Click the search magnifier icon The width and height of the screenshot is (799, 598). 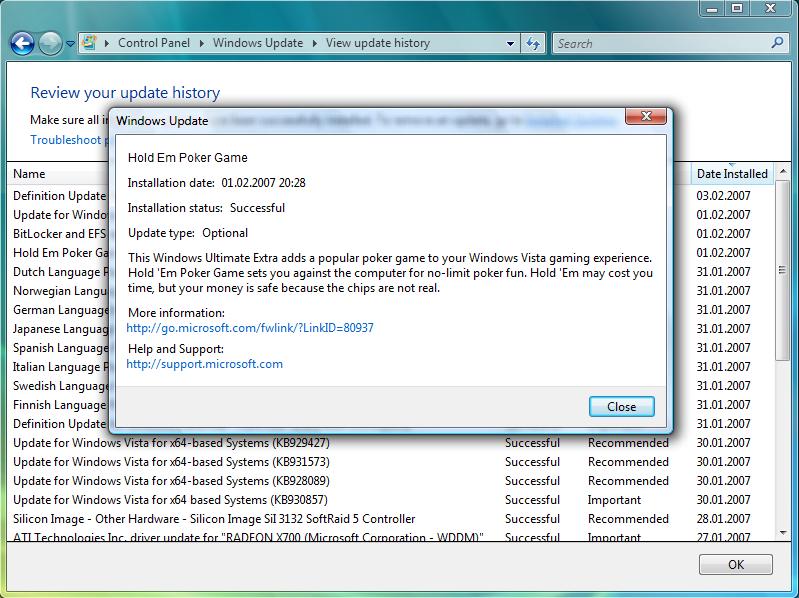coord(777,43)
